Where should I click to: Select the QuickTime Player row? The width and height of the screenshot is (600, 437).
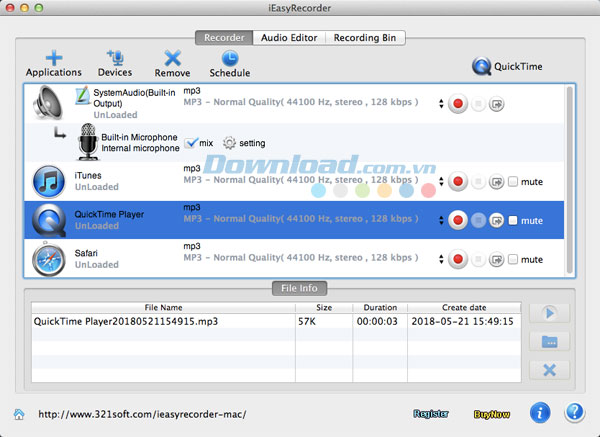point(294,220)
